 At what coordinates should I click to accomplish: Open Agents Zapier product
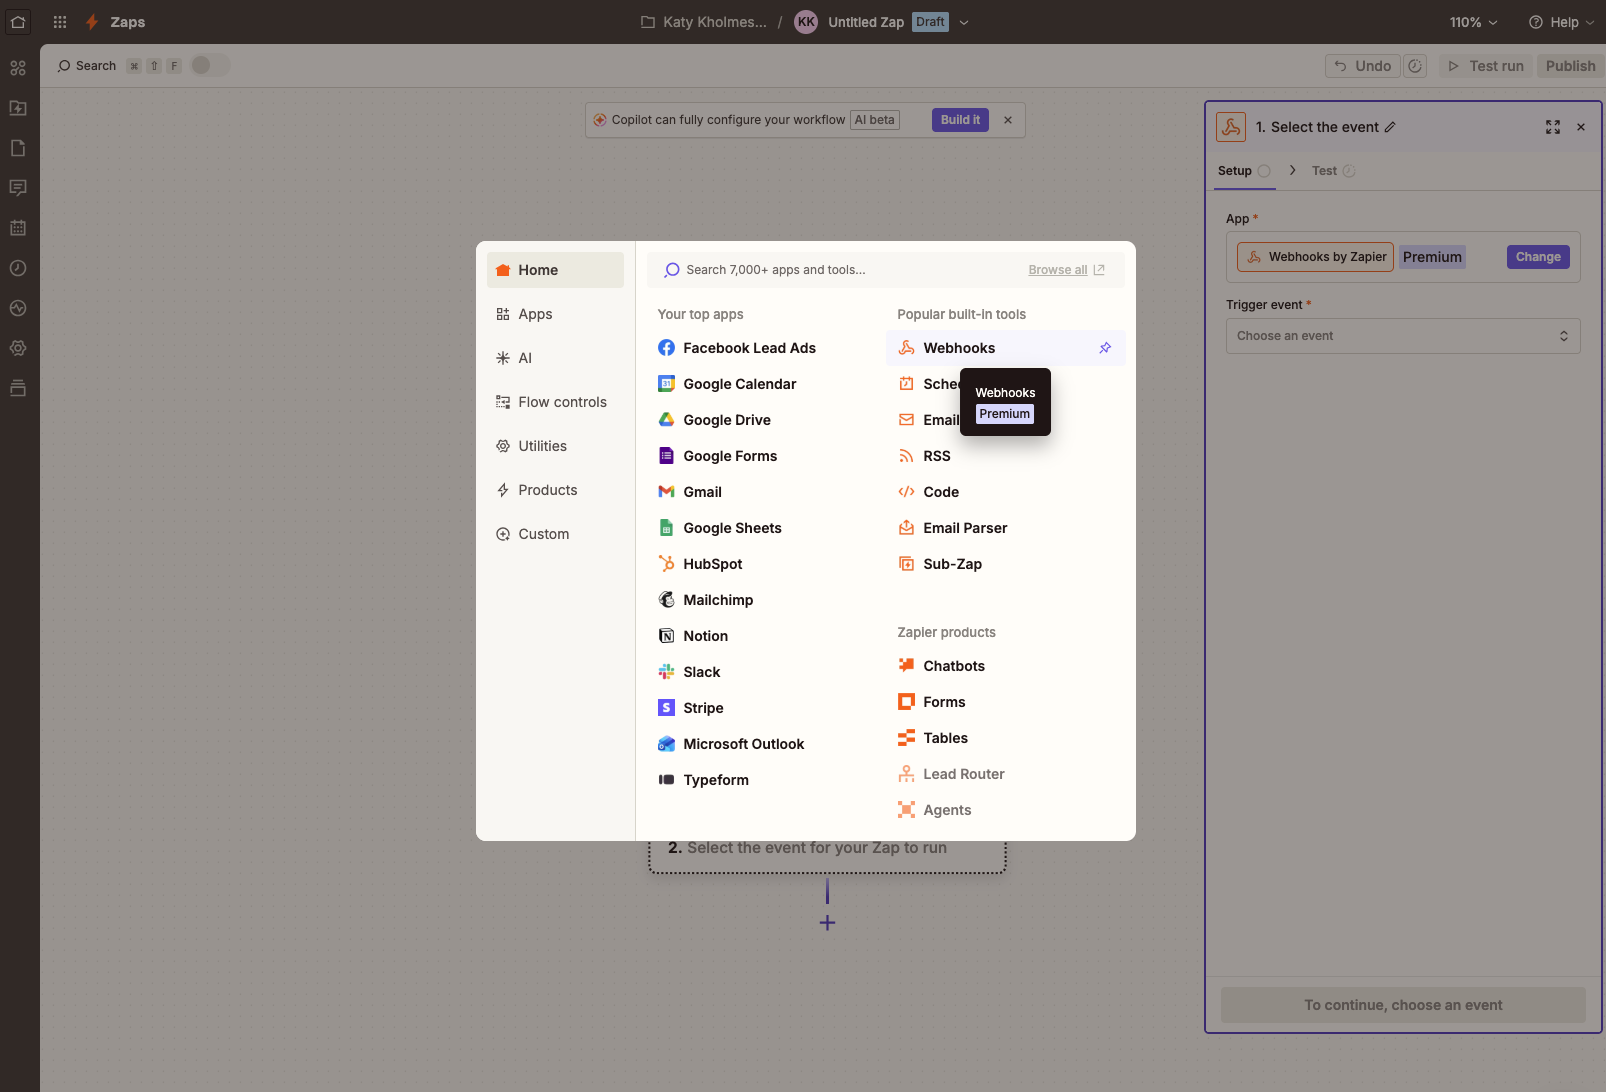[x=1005, y=810]
